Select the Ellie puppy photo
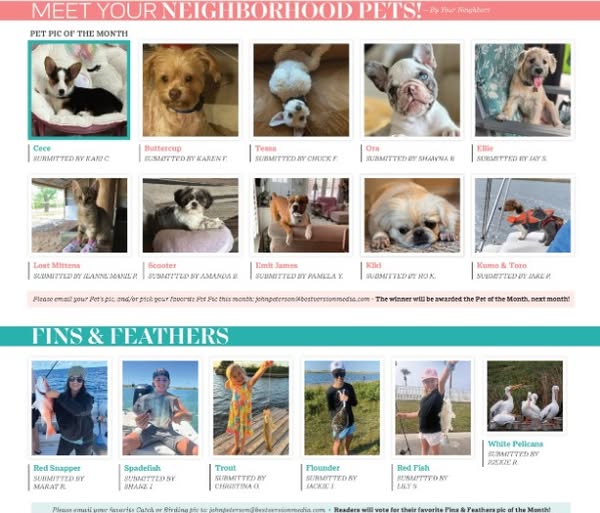This screenshot has width=600, height=513. point(523,90)
